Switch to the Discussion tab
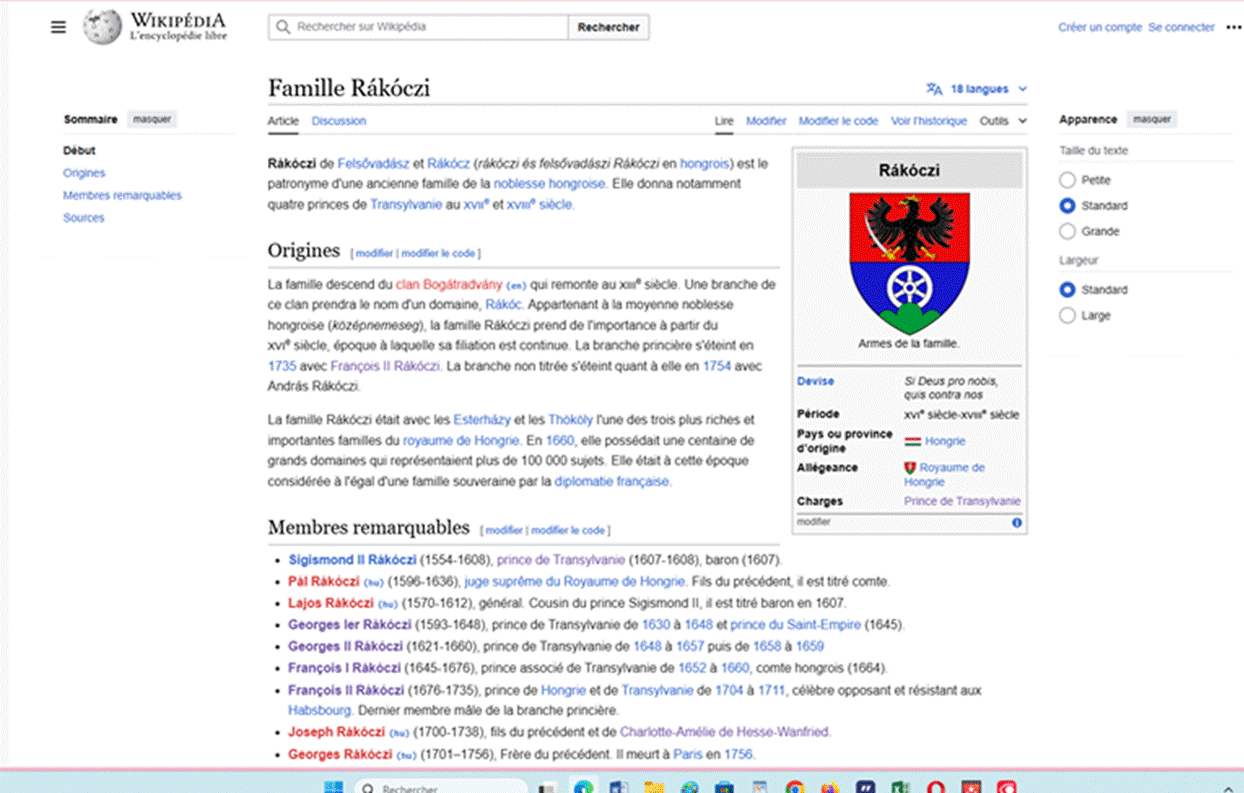The width and height of the screenshot is (1244, 793). click(339, 121)
